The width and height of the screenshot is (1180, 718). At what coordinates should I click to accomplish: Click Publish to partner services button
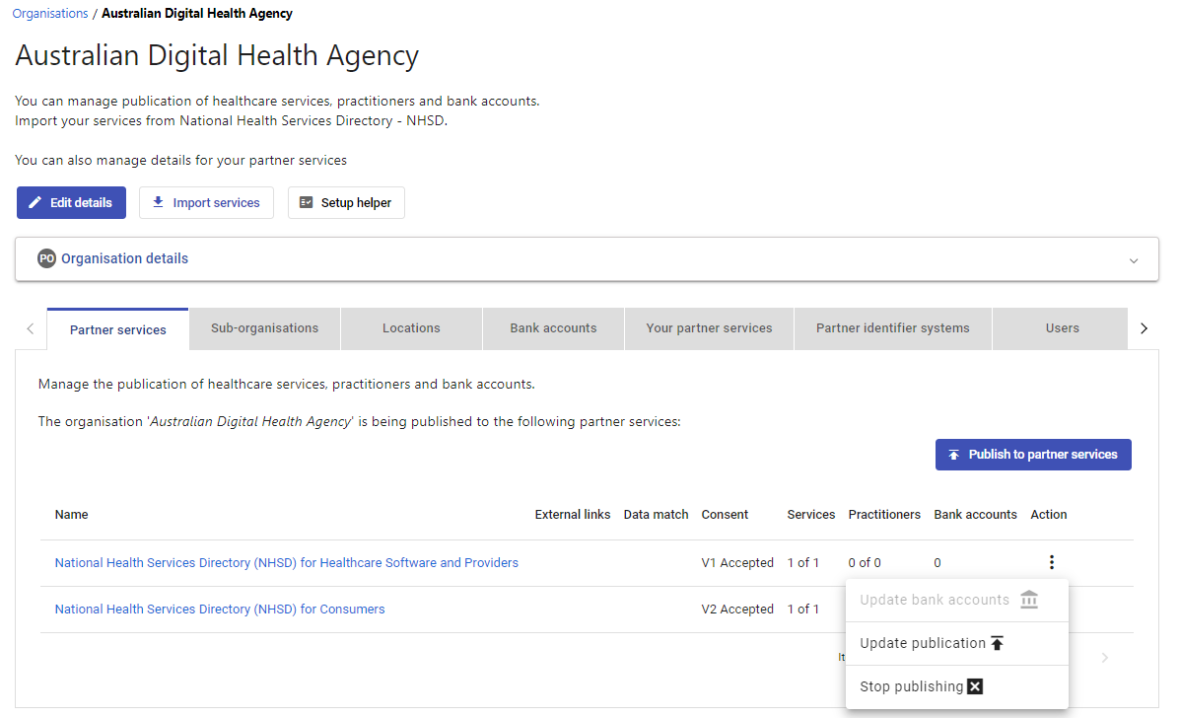(1033, 455)
